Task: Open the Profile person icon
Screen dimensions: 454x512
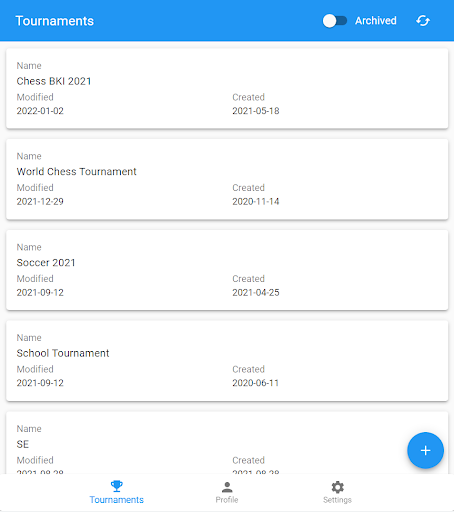Action: click(x=227, y=487)
